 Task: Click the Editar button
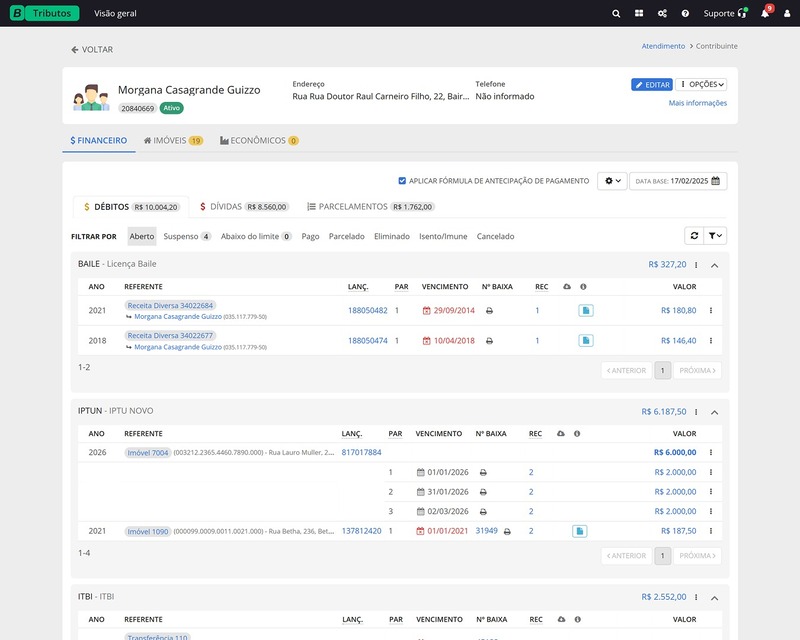[651, 85]
